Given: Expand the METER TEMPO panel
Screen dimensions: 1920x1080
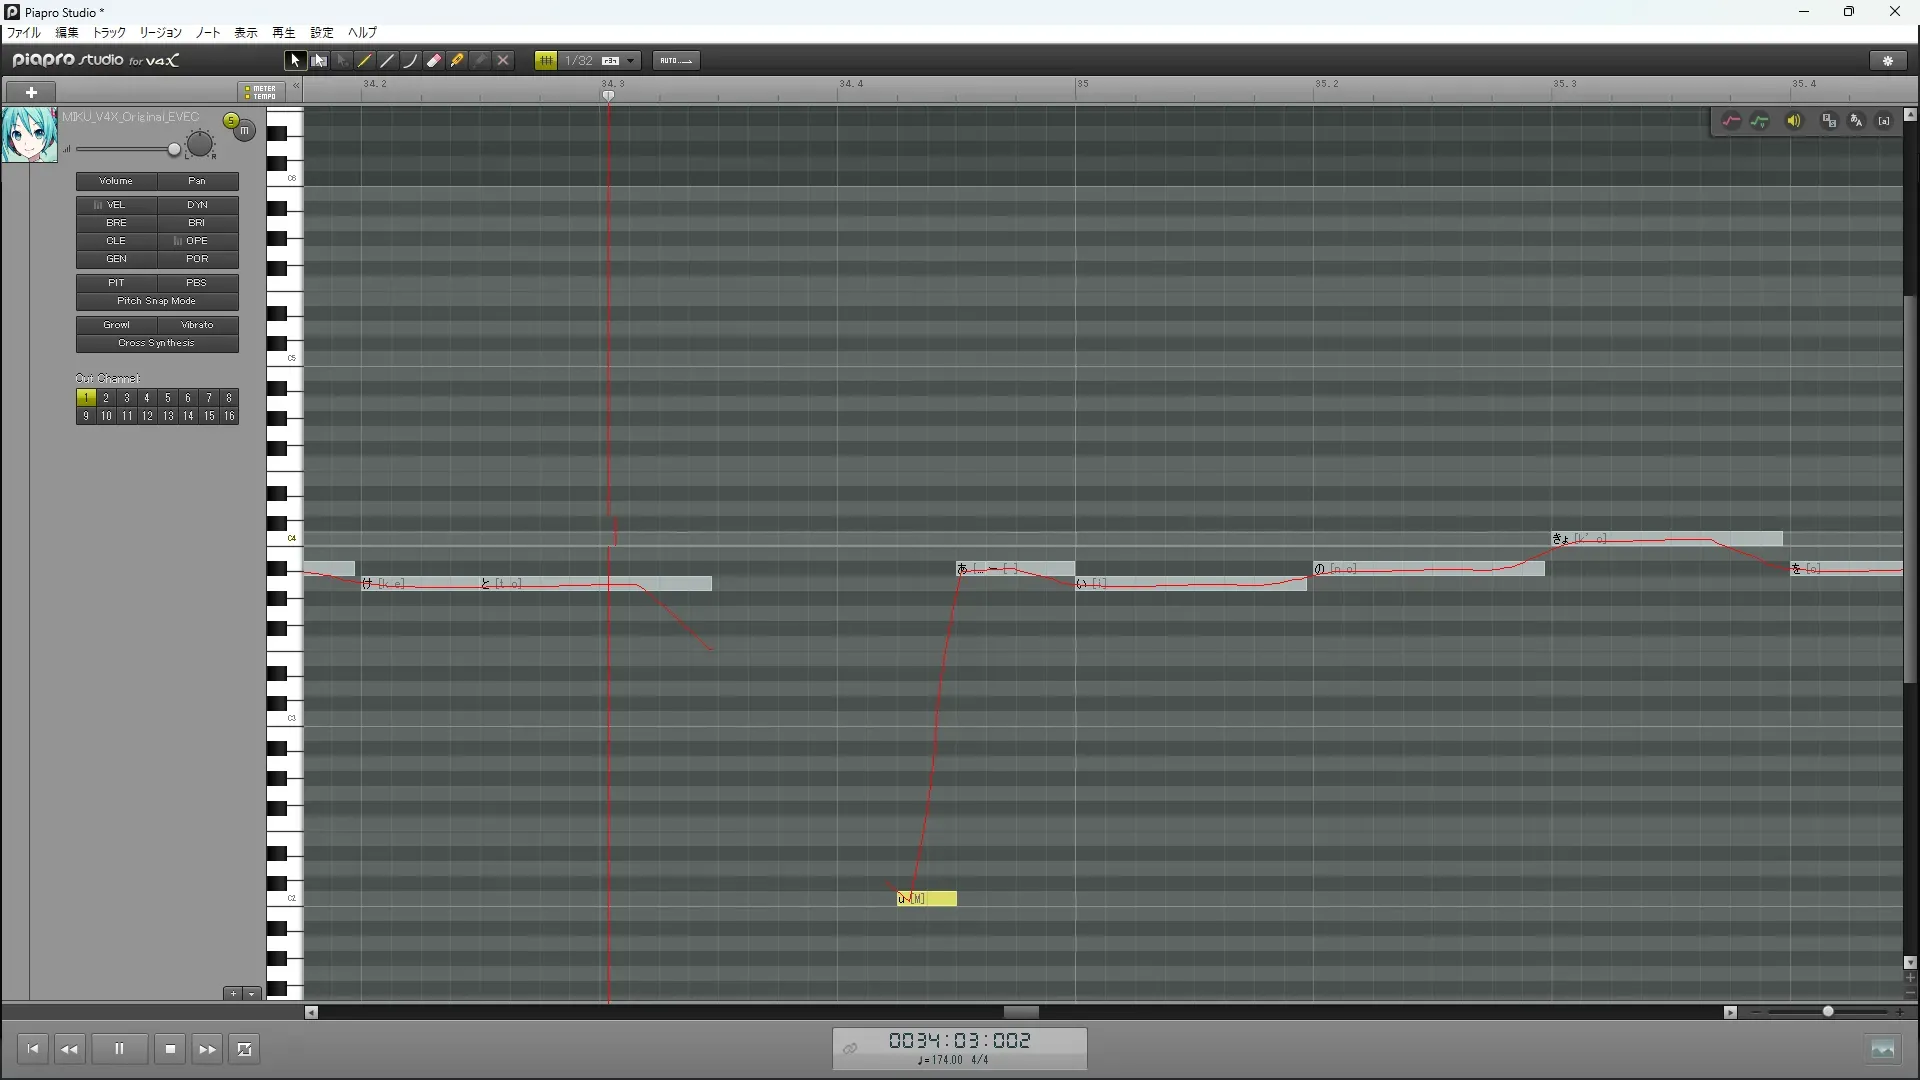Looking at the screenshot, I should [261, 92].
